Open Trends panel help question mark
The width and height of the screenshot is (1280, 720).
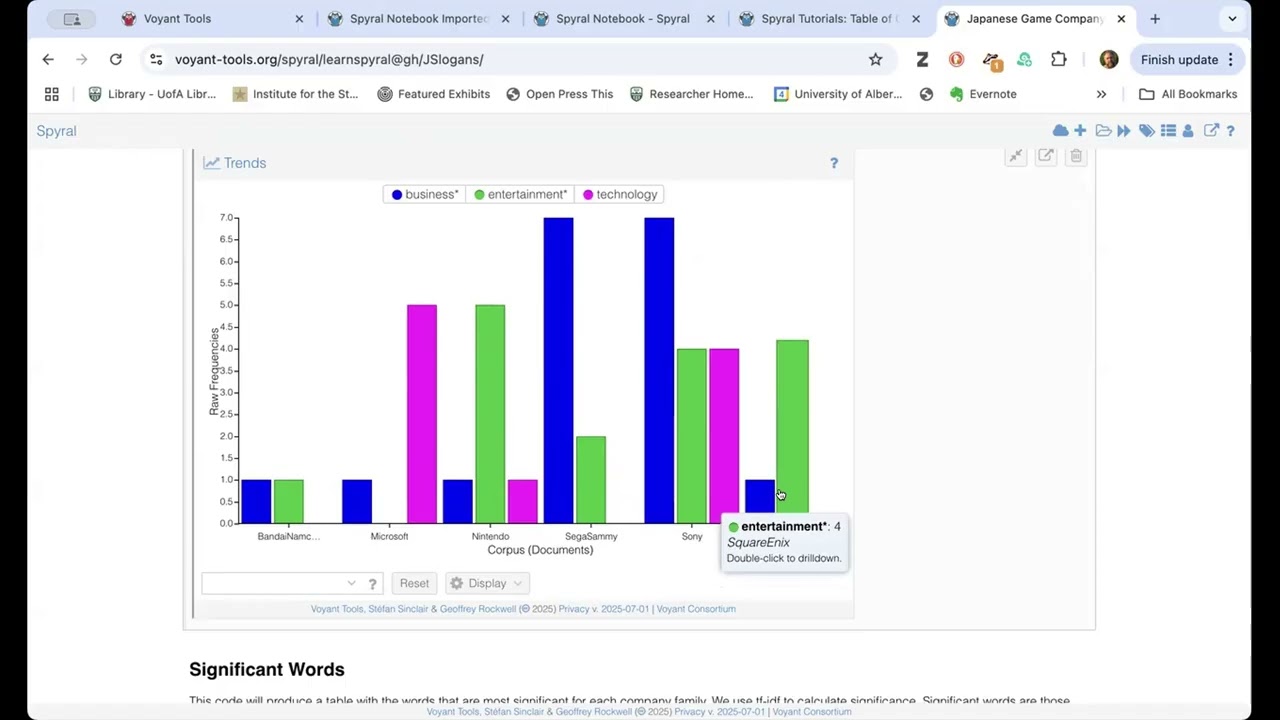(834, 163)
